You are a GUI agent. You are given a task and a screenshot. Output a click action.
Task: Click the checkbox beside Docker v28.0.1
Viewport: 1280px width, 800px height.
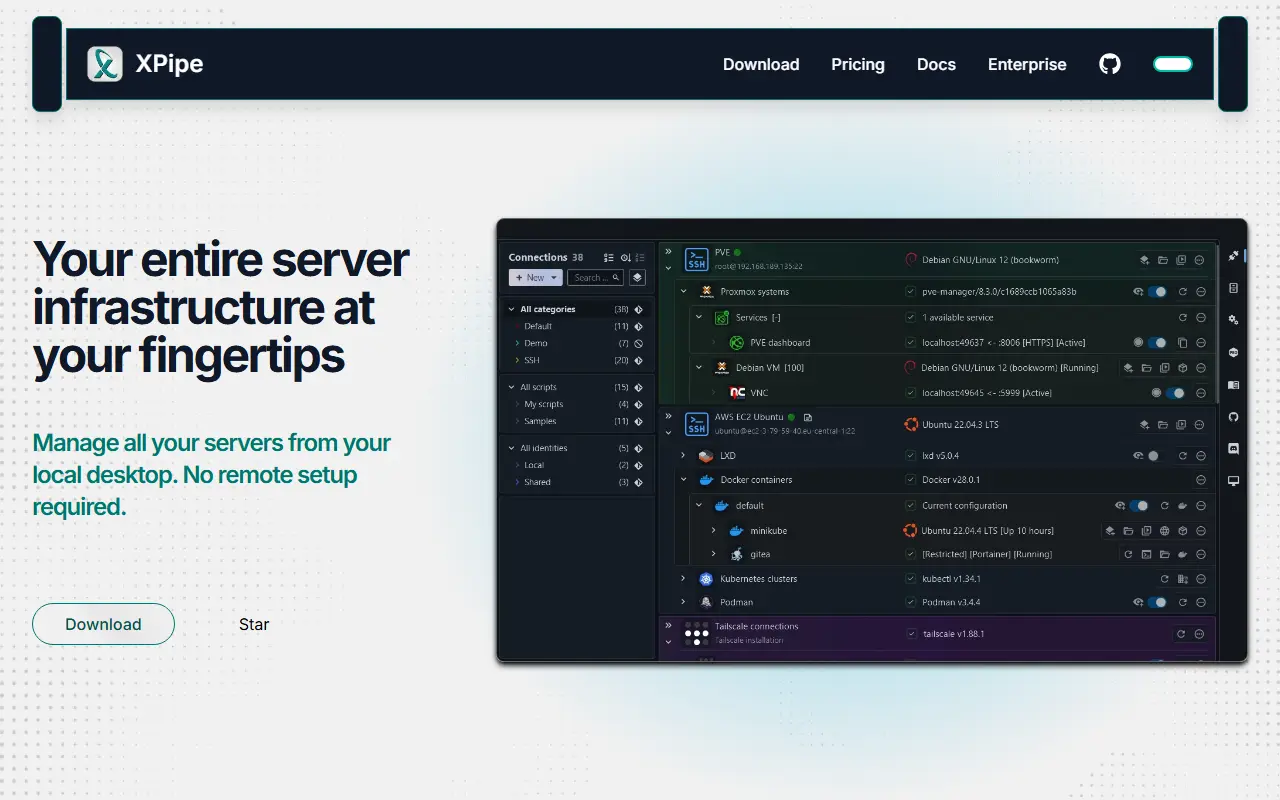(x=910, y=480)
